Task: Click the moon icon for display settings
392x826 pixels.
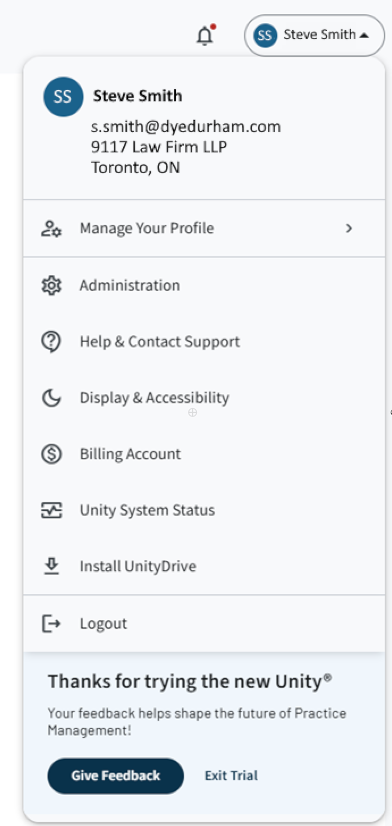Action: [x=51, y=398]
